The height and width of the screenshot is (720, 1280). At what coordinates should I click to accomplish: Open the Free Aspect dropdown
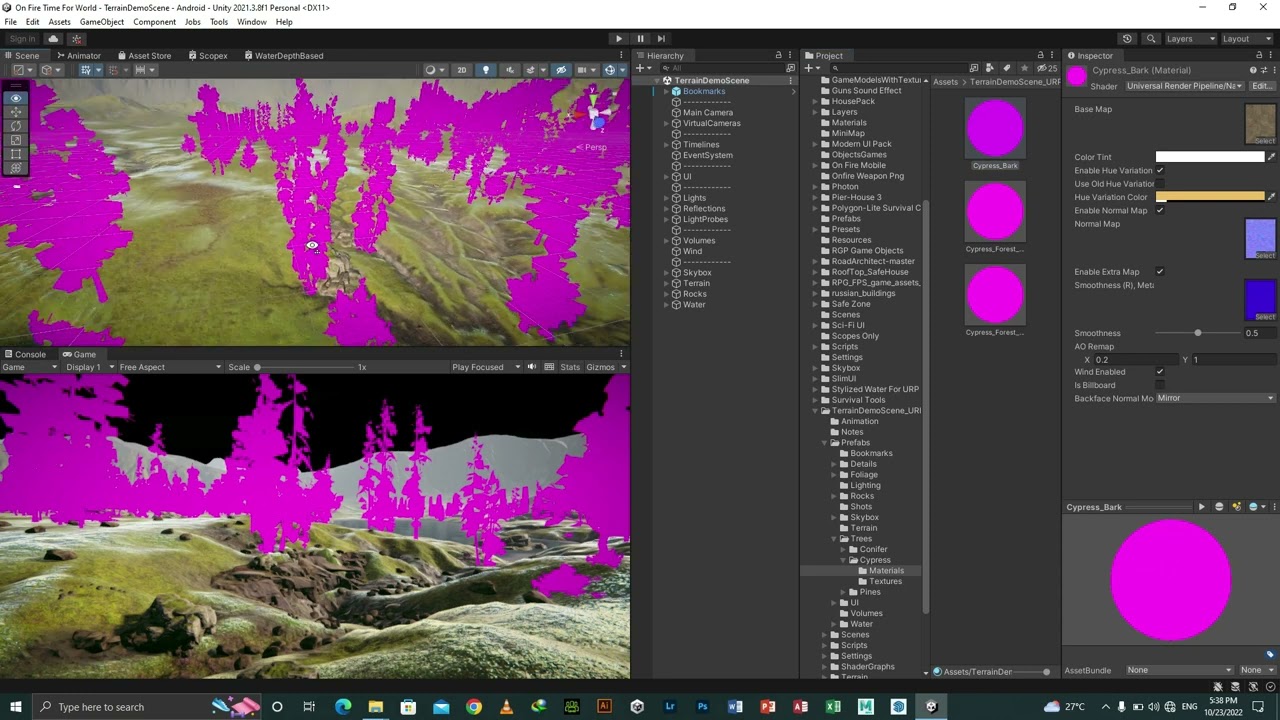170,367
